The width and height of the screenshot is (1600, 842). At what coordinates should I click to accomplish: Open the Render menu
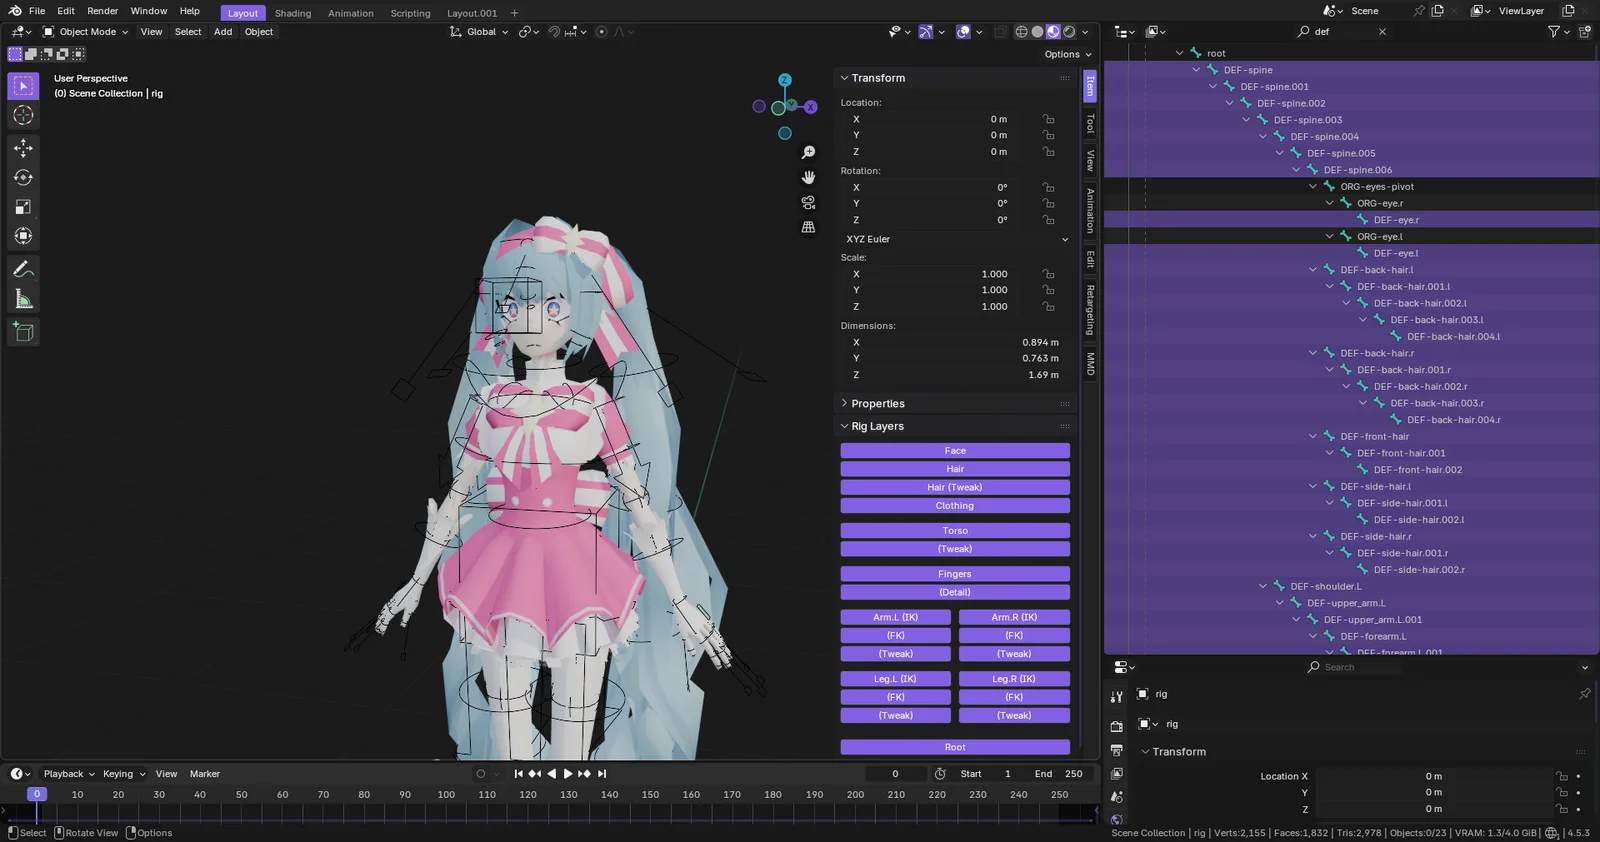click(103, 11)
